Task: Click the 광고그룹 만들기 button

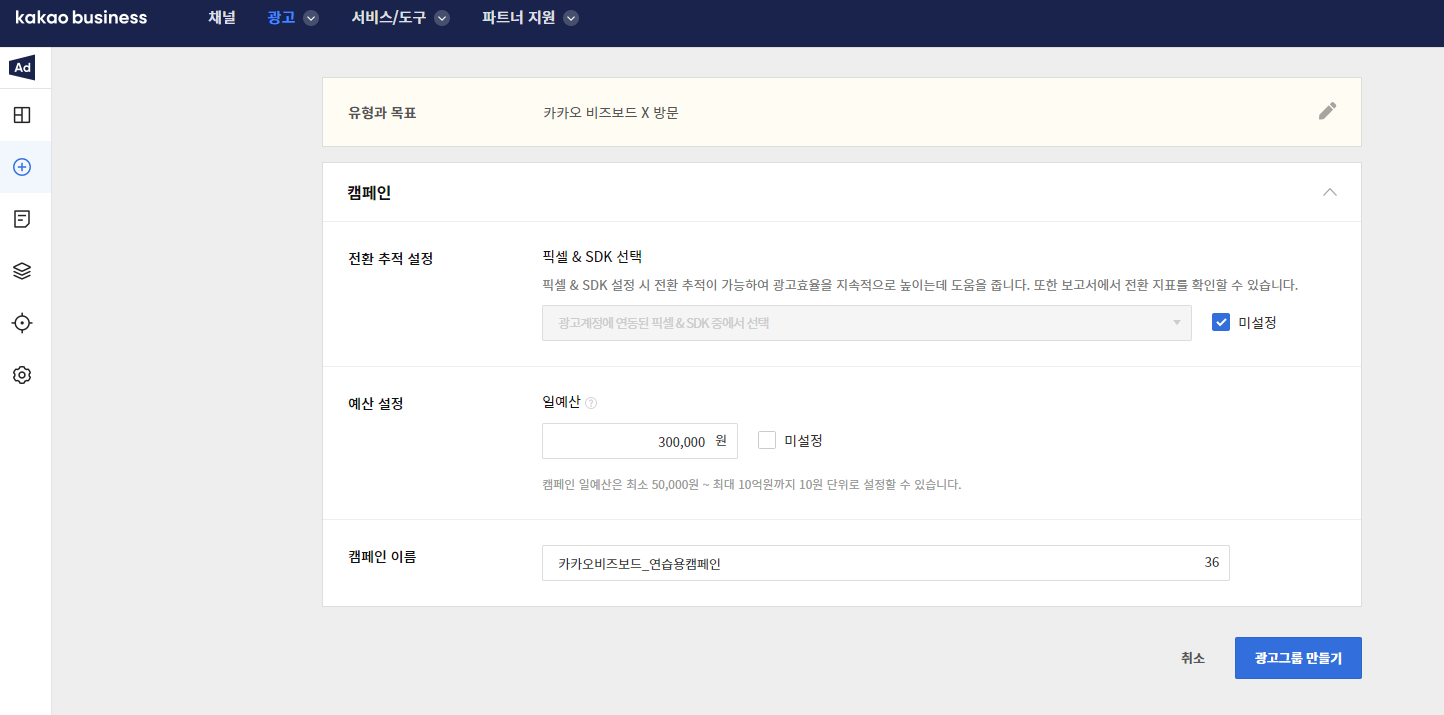Action: coord(1298,658)
